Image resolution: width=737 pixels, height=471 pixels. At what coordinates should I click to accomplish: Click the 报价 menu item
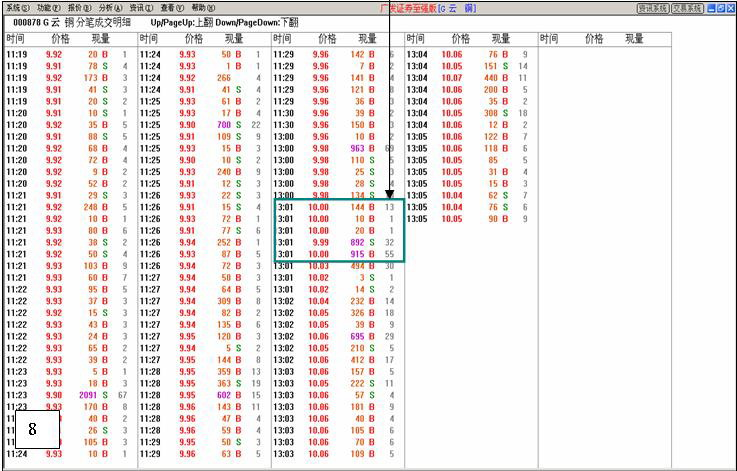click(80, 7)
